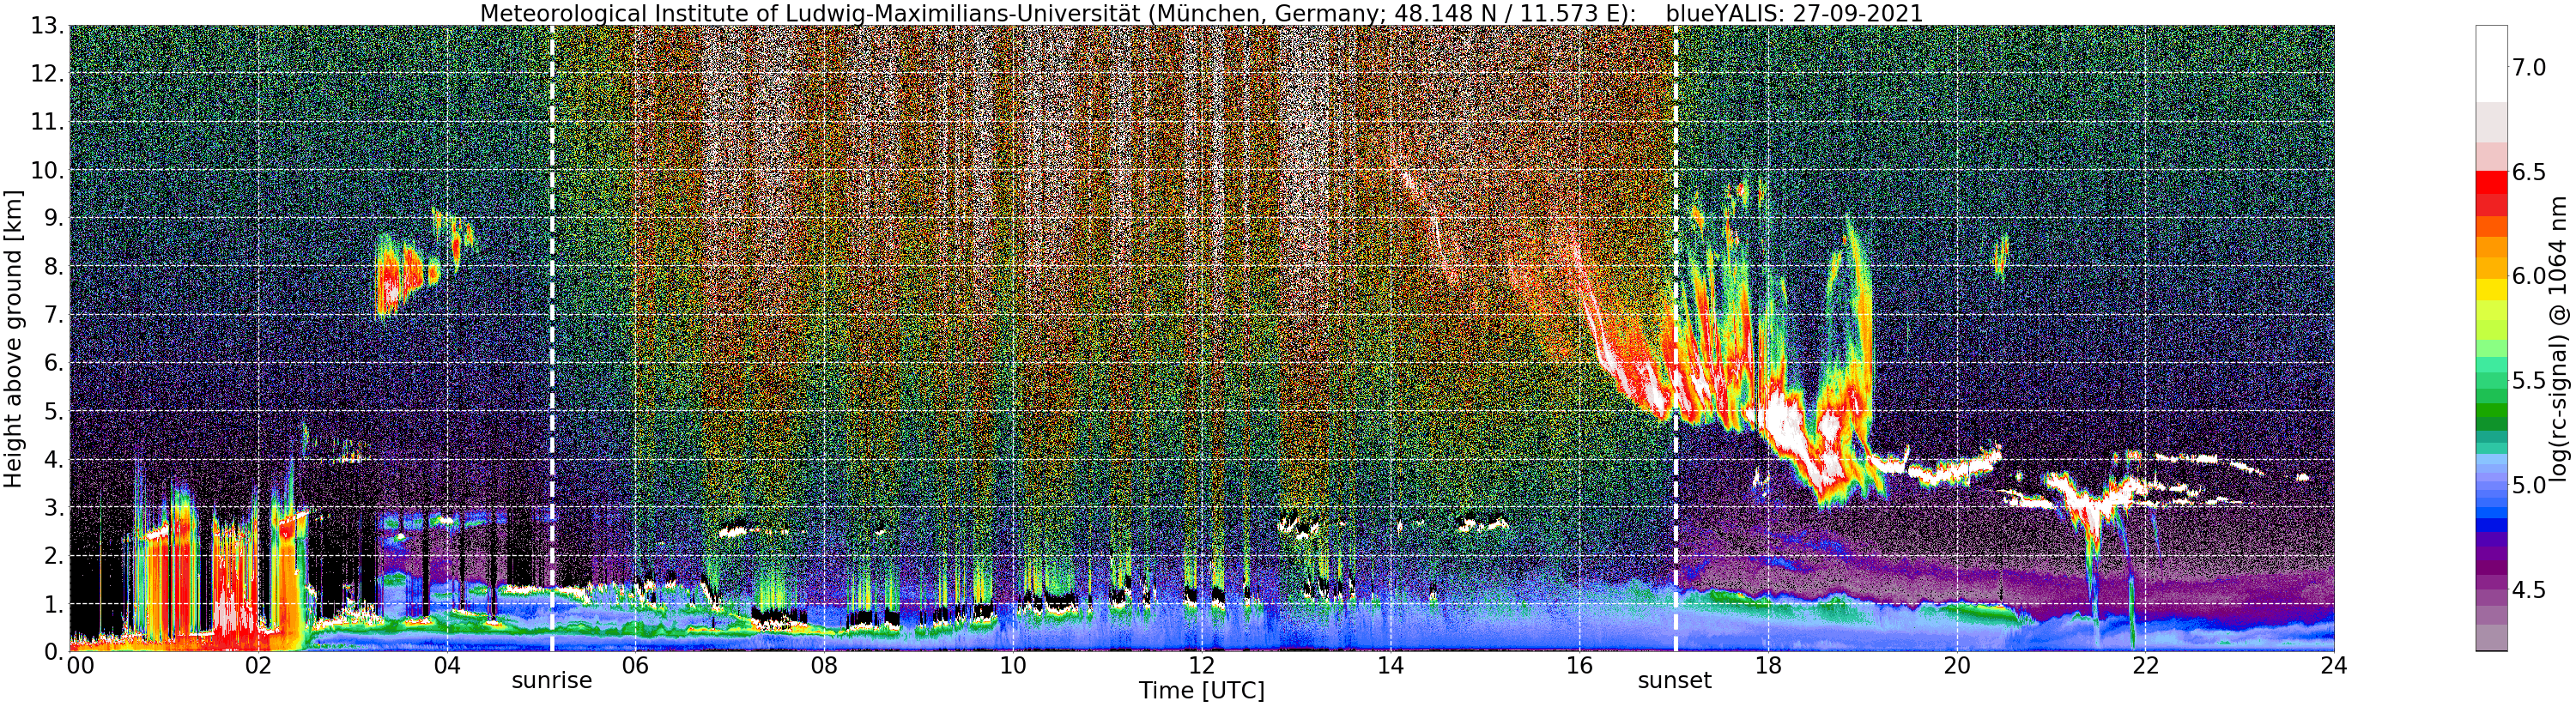Click the colorbar tick label '5.5'
The width and height of the screenshot is (2576, 707).
click(2529, 381)
